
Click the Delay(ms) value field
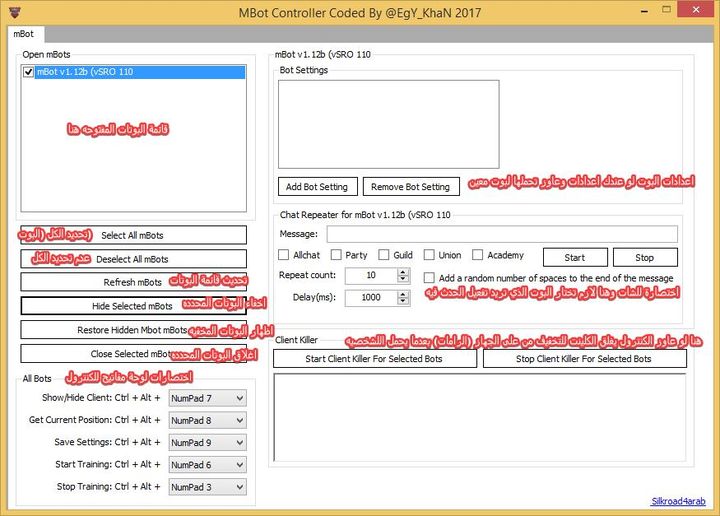371,297
